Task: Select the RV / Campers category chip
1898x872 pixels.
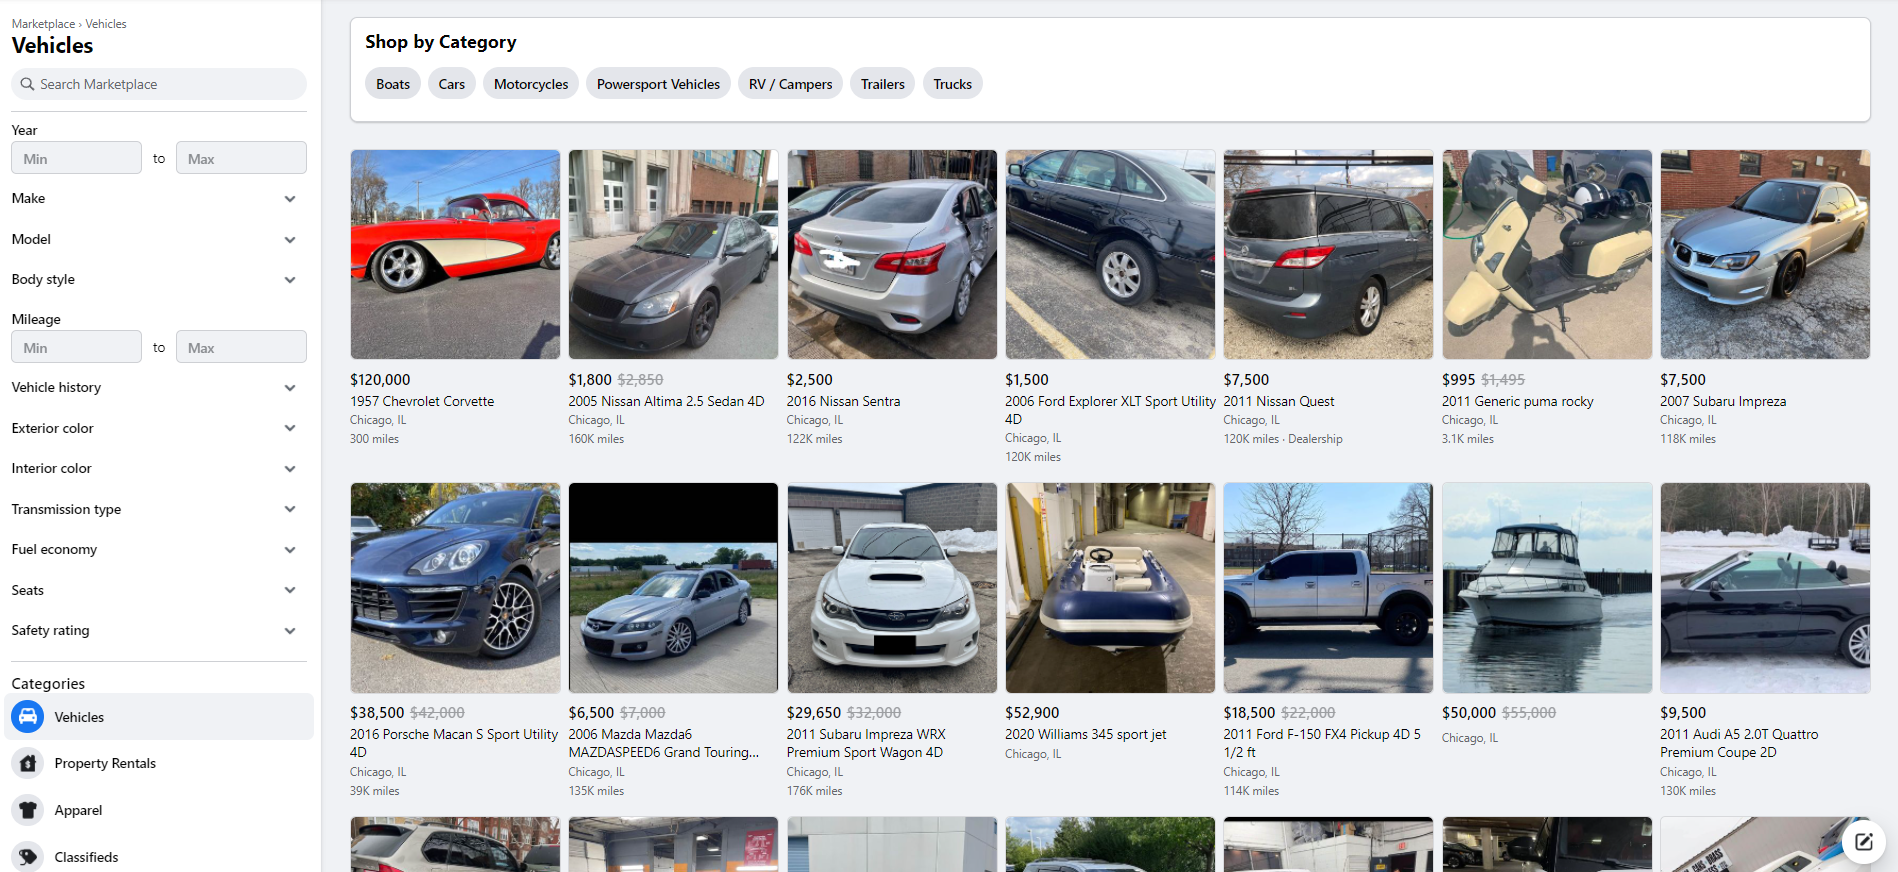Action: point(791,84)
